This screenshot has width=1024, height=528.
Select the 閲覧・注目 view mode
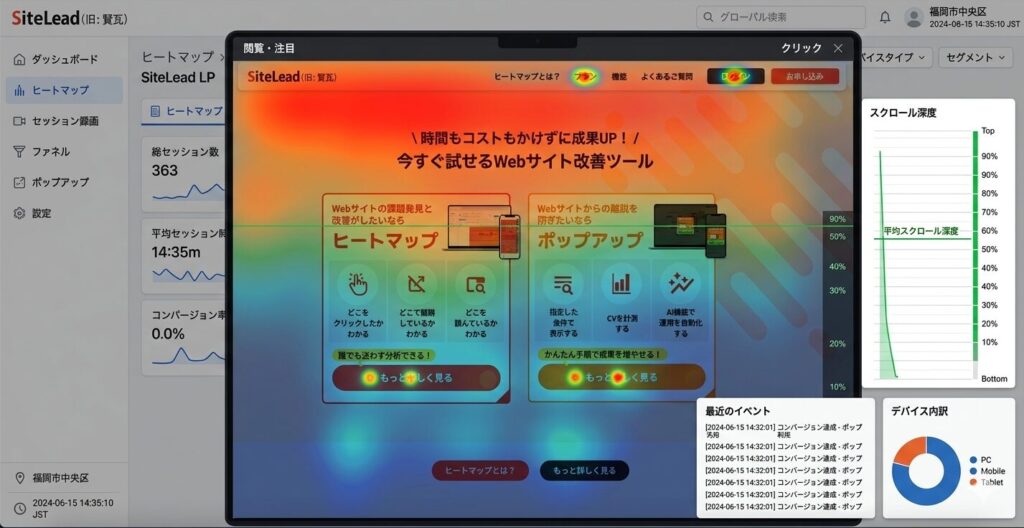click(x=269, y=48)
